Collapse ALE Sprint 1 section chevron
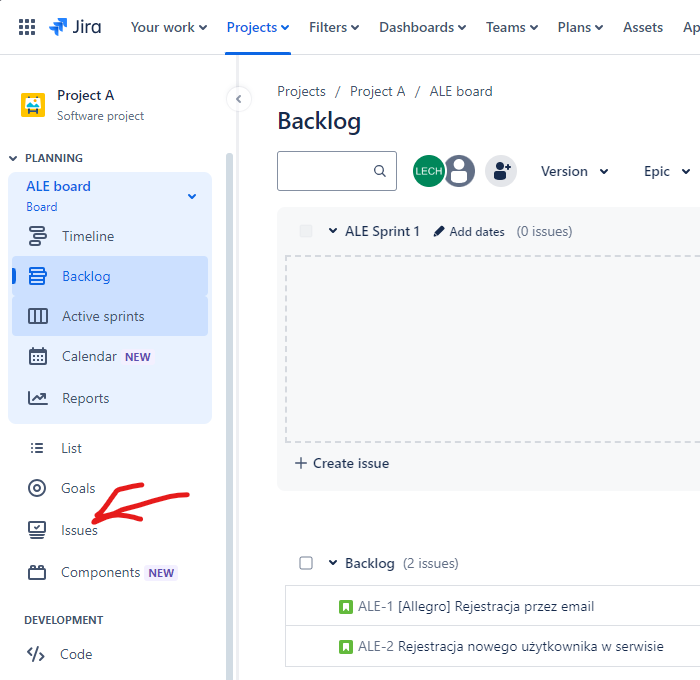Screen dimensions: 700x680 click(x=333, y=231)
